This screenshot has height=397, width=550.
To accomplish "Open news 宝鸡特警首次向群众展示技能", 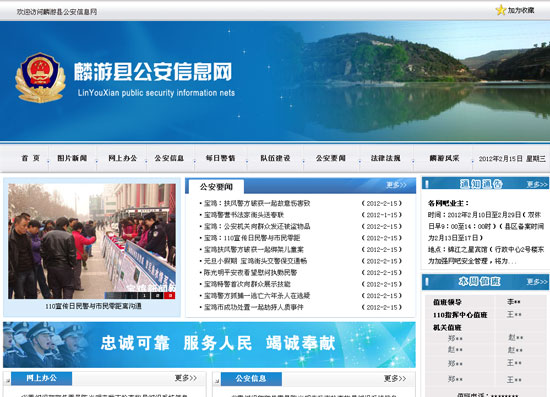I will pyautogui.click(x=247, y=284).
